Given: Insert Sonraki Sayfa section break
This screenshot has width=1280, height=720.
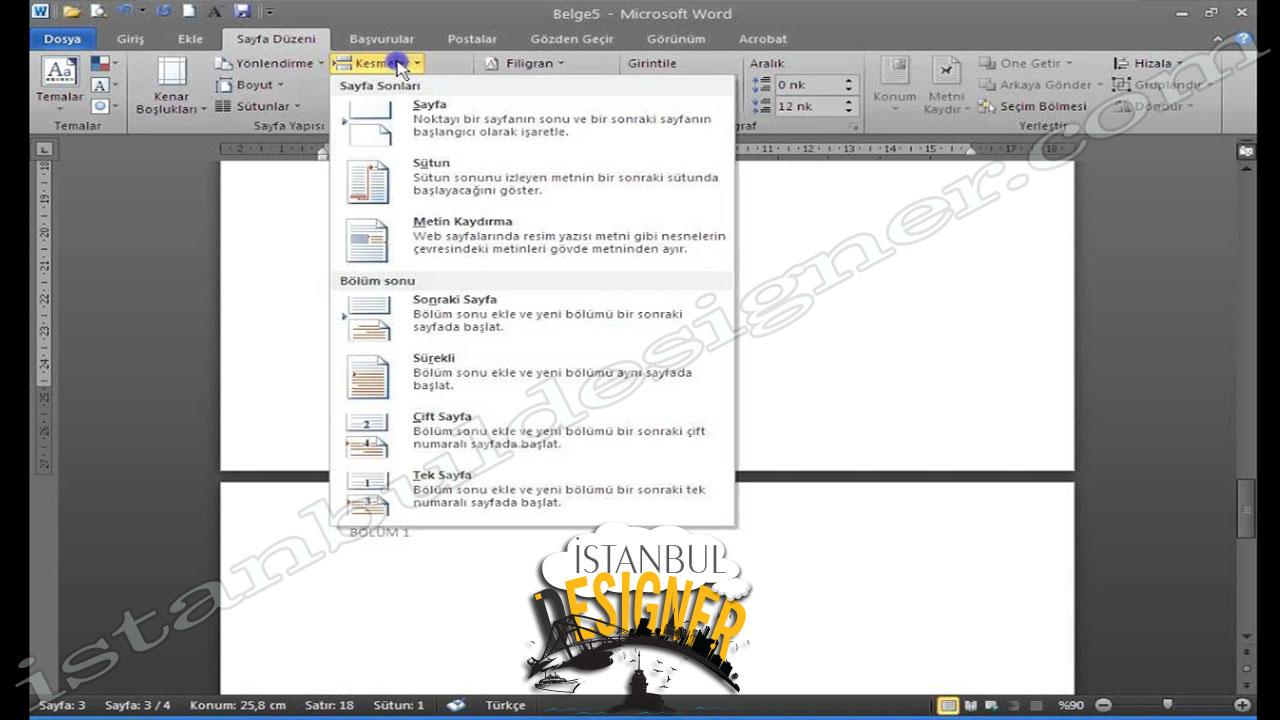Looking at the screenshot, I should (532, 317).
